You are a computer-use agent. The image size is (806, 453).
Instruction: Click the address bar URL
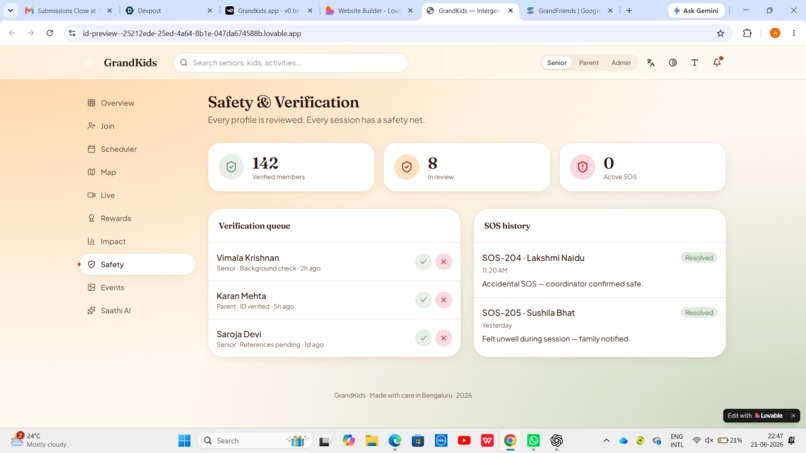(192, 33)
